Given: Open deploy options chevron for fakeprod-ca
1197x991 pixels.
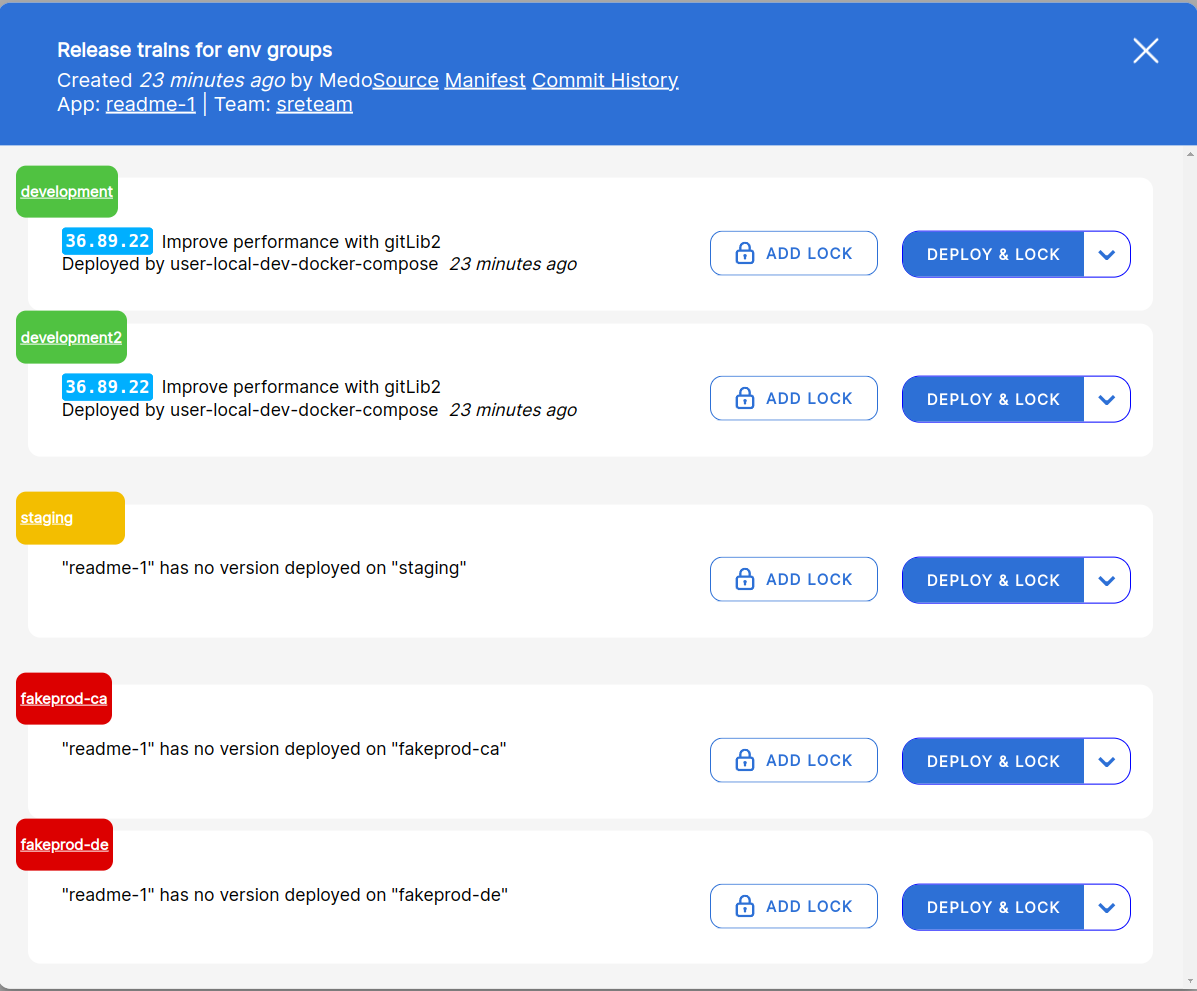Looking at the screenshot, I should click(x=1107, y=761).
